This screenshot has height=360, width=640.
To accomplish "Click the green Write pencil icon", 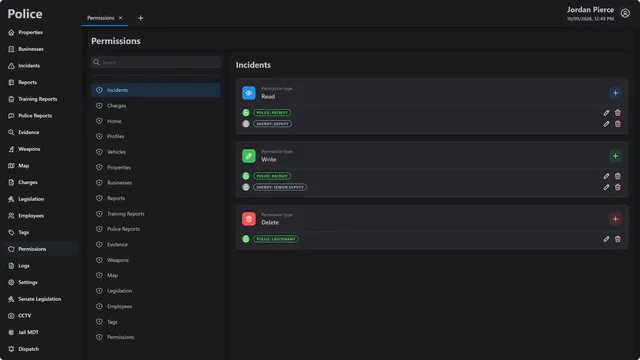I will click(x=249, y=156).
